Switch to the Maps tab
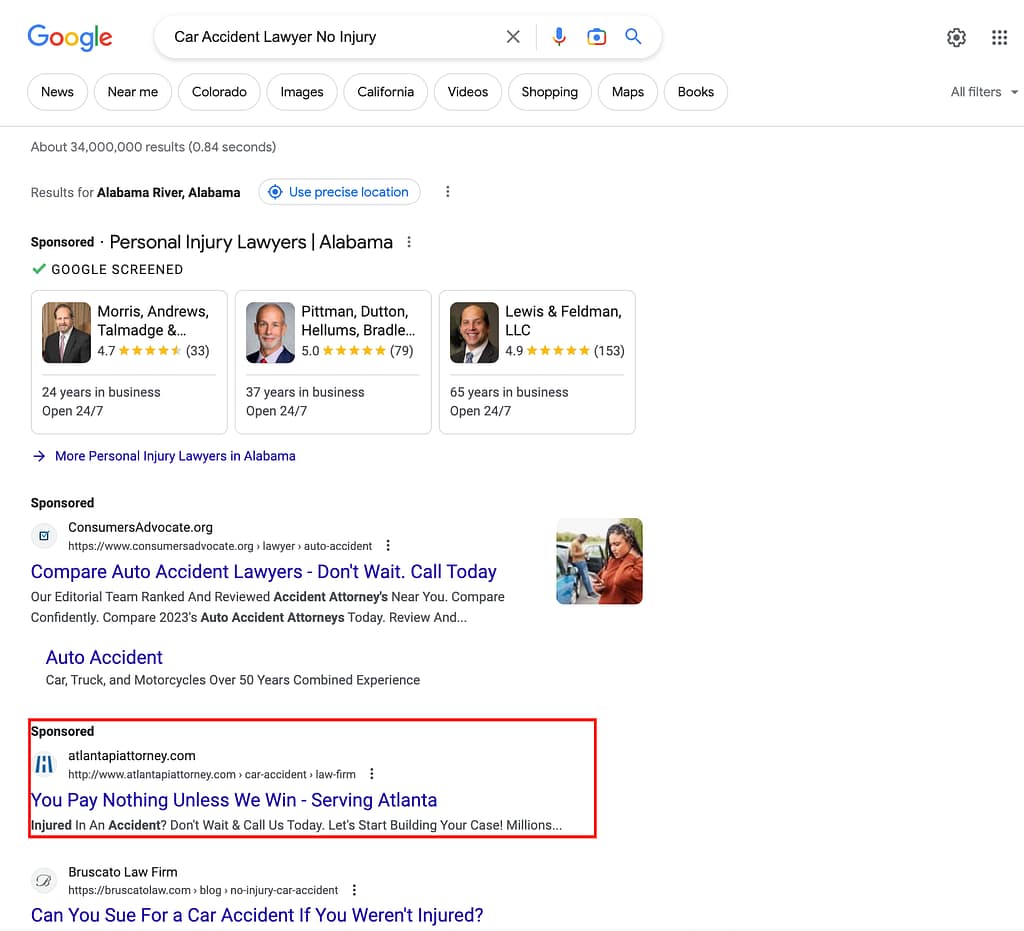 coord(628,92)
